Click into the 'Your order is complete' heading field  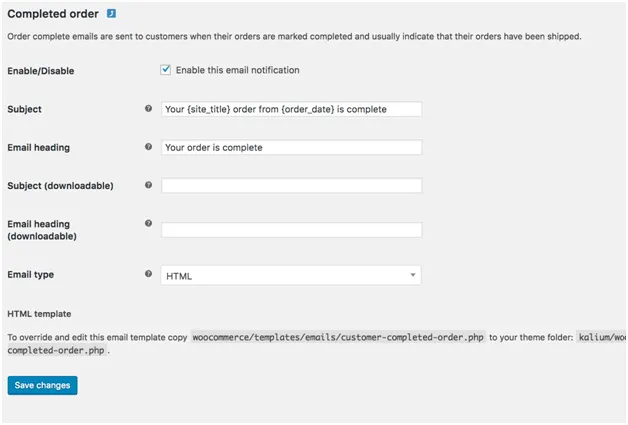click(290, 147)
